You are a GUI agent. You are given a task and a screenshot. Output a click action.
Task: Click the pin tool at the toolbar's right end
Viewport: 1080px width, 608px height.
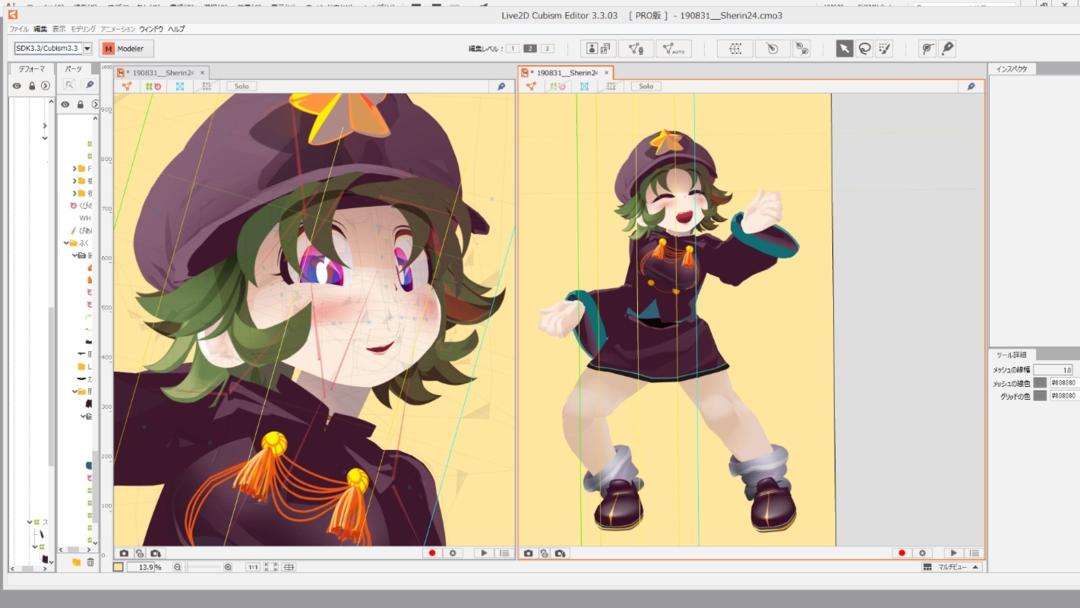[x=948, y=48]
